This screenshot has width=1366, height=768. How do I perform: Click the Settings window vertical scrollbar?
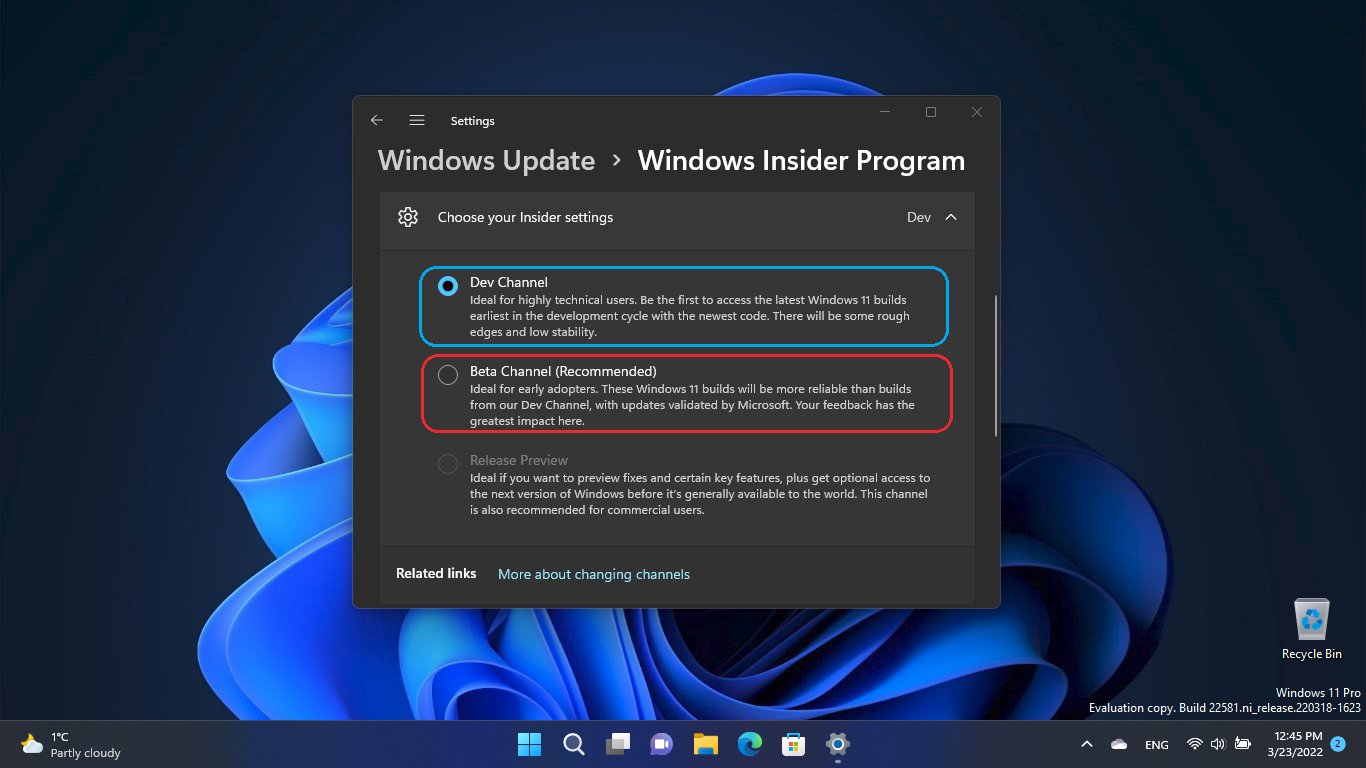tap(996, 366)
